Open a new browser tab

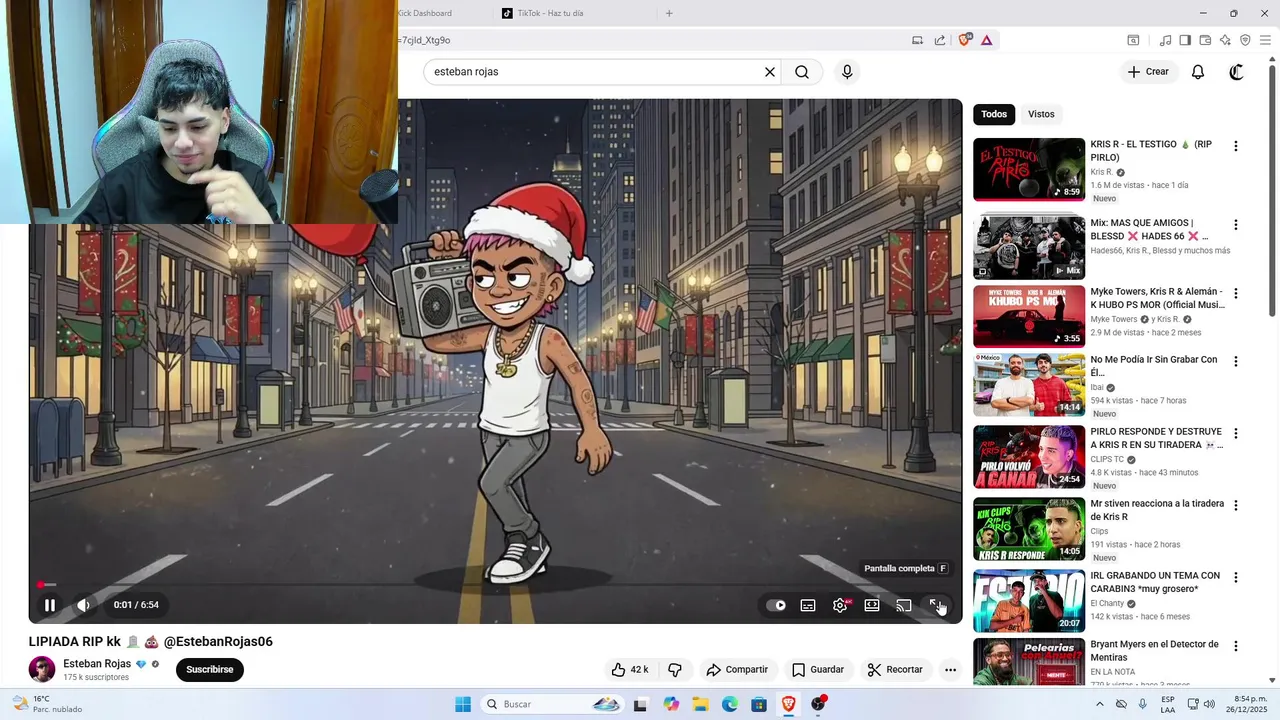pos(669,13)
